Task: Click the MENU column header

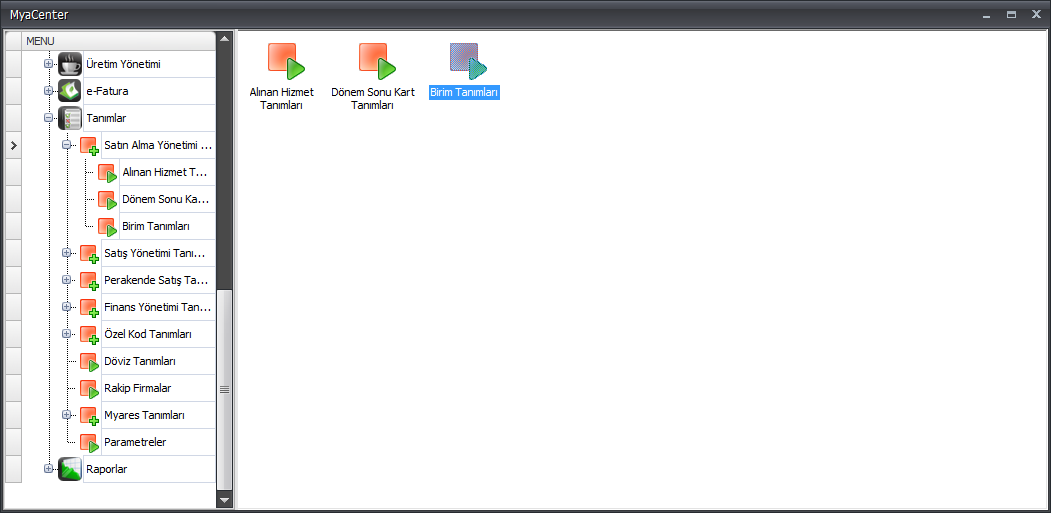Action: [119, 41]
